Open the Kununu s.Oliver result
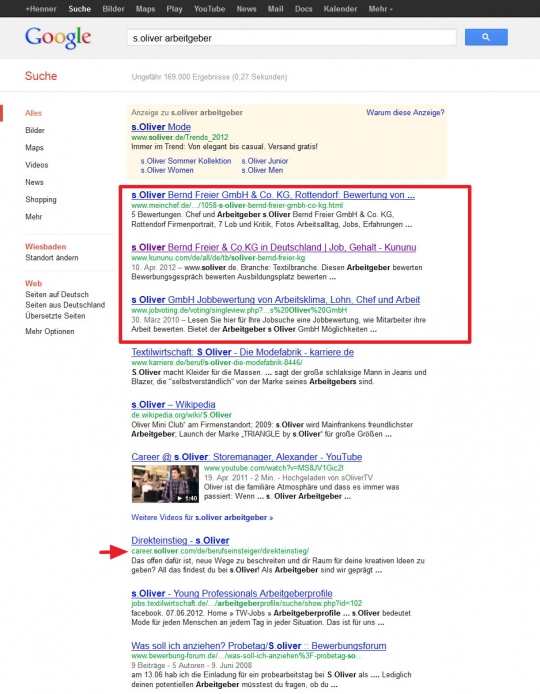Viewport: 540px width, 694px height. point(274,247)
